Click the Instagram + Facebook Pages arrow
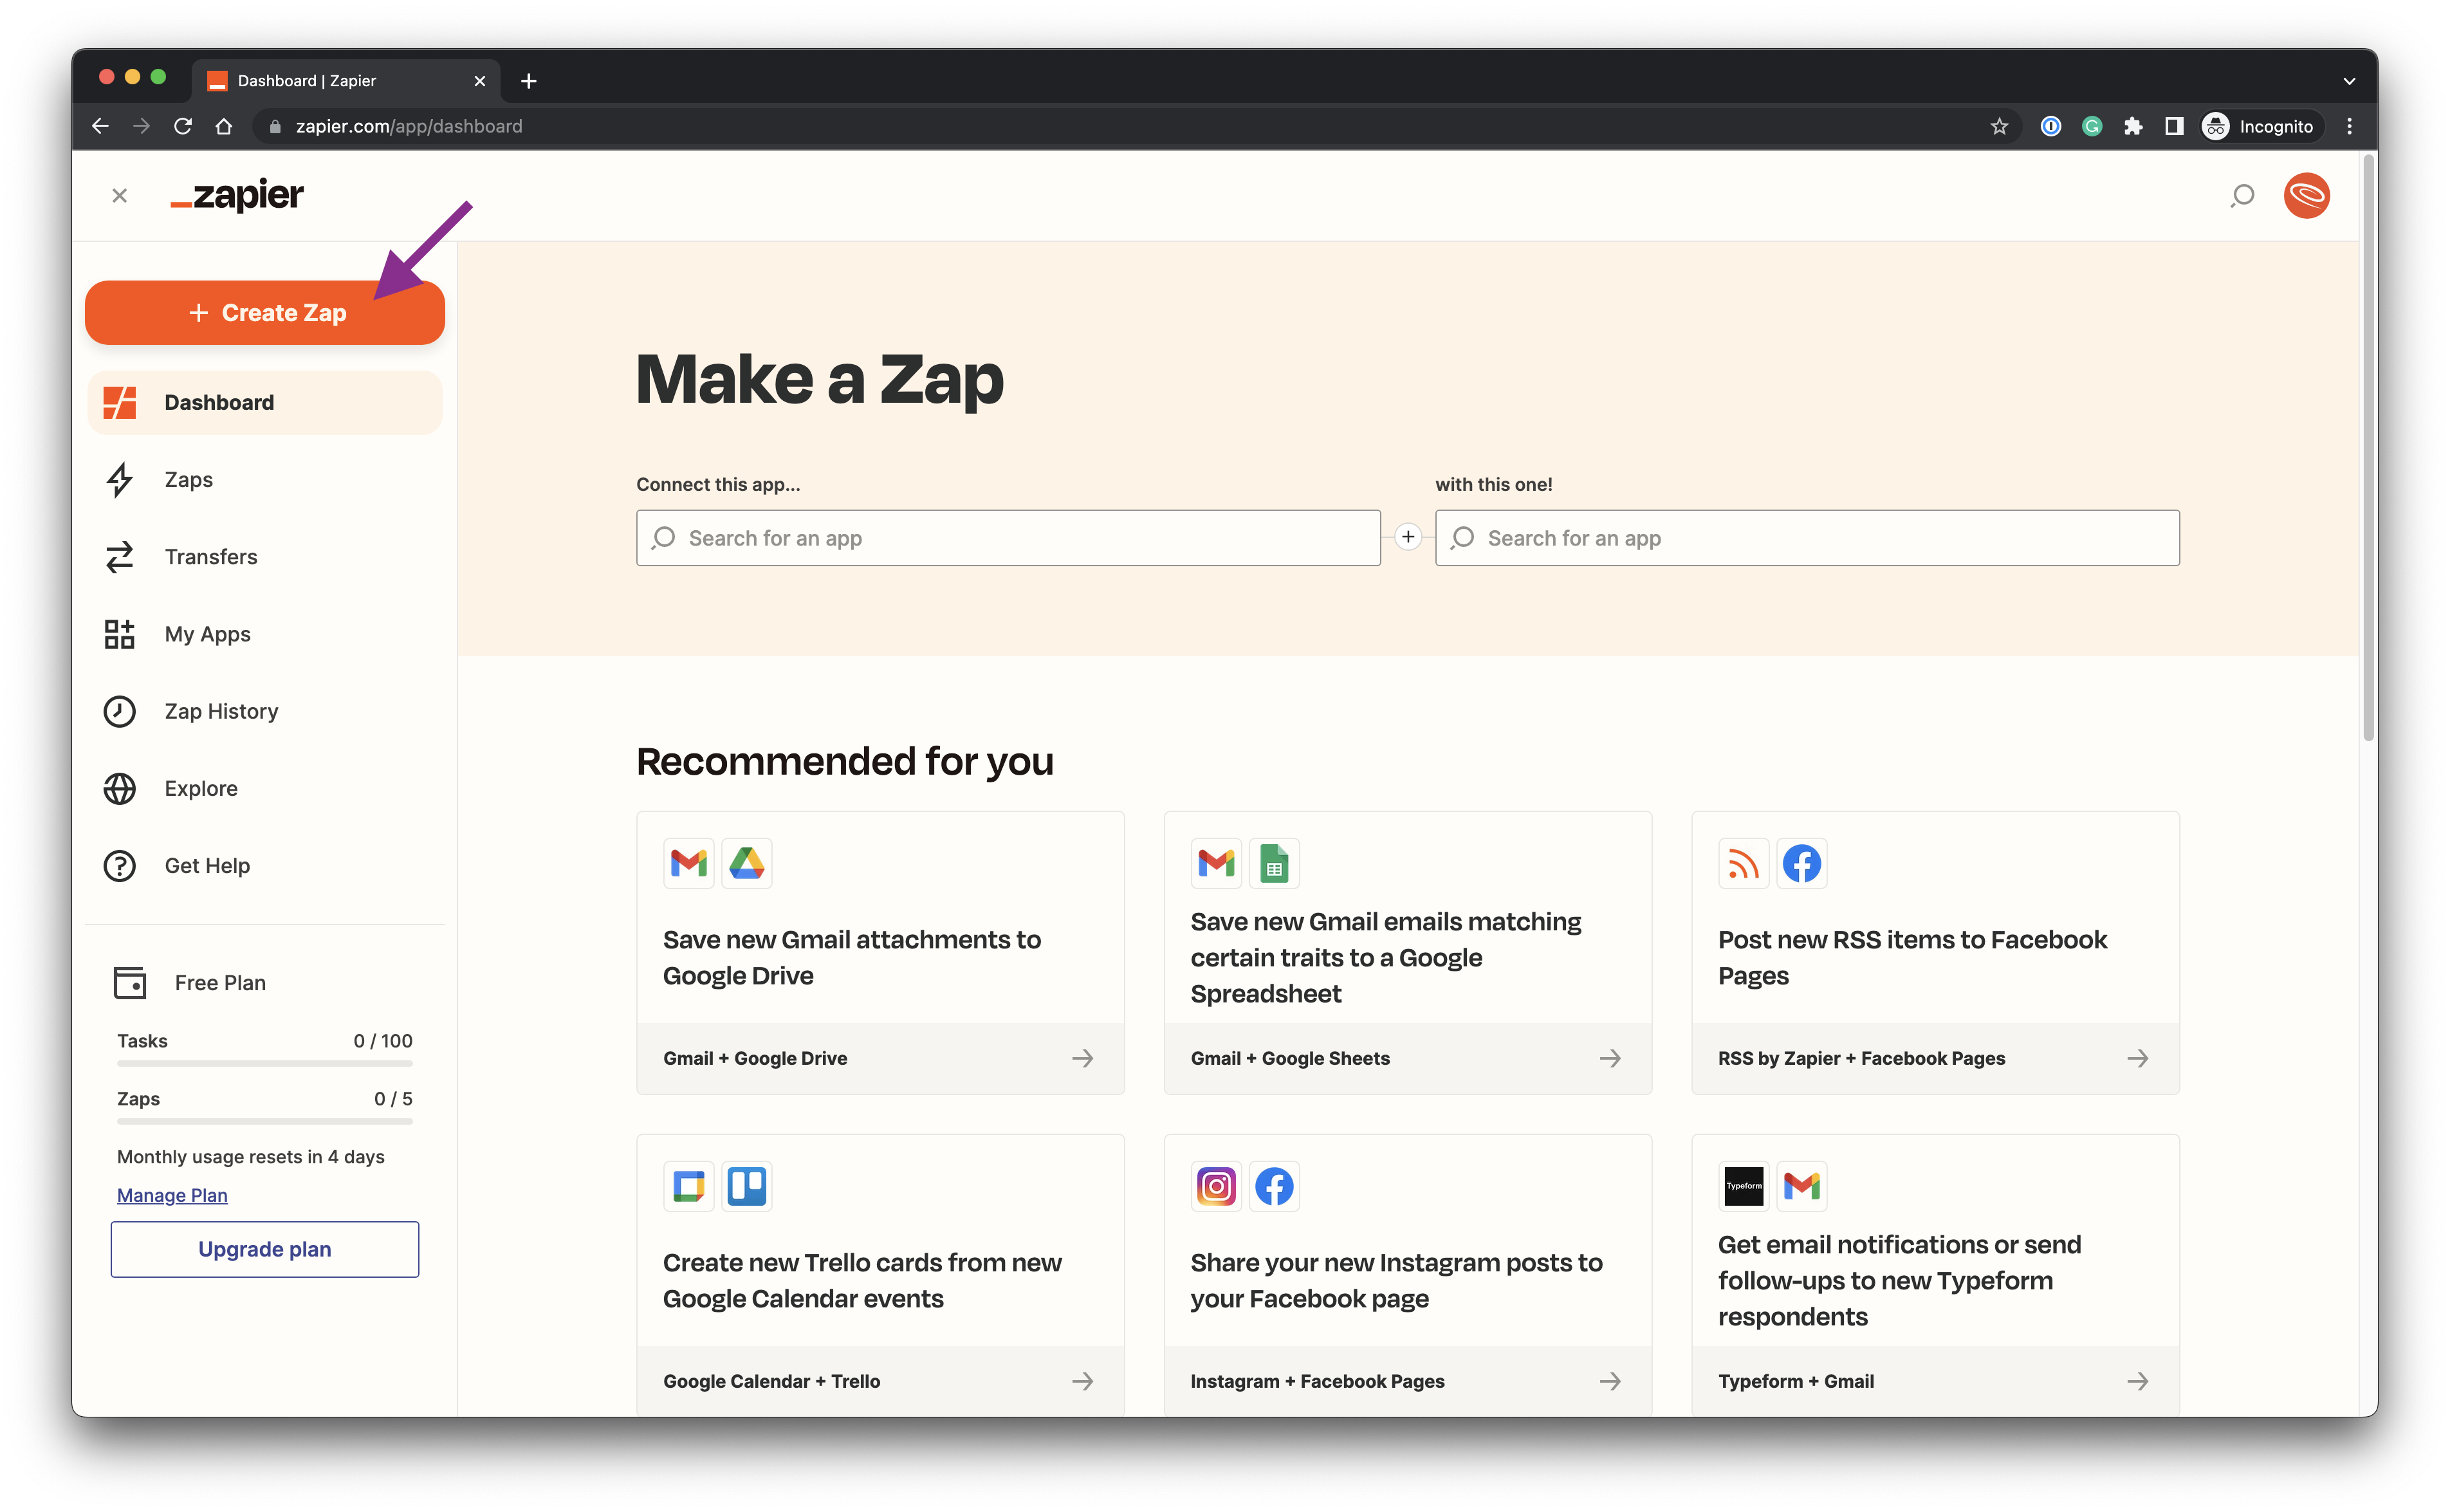The image size is (2450, 1512). coord(1609,1381)
